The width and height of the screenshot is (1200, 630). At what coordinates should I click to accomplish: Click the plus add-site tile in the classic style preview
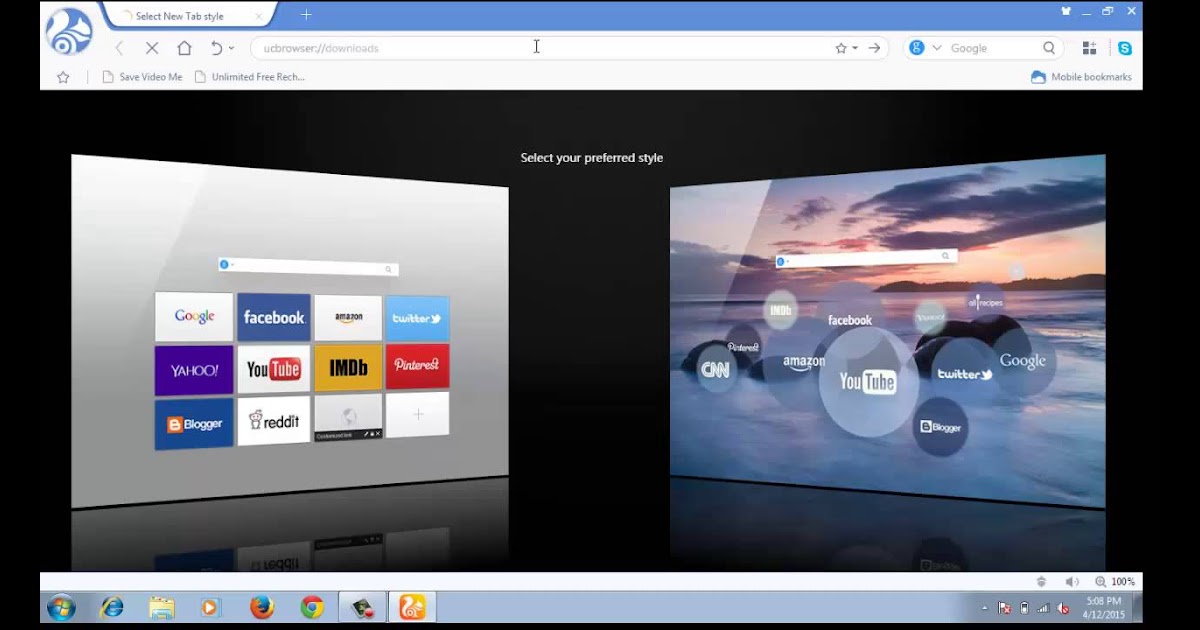click(417, 414)
